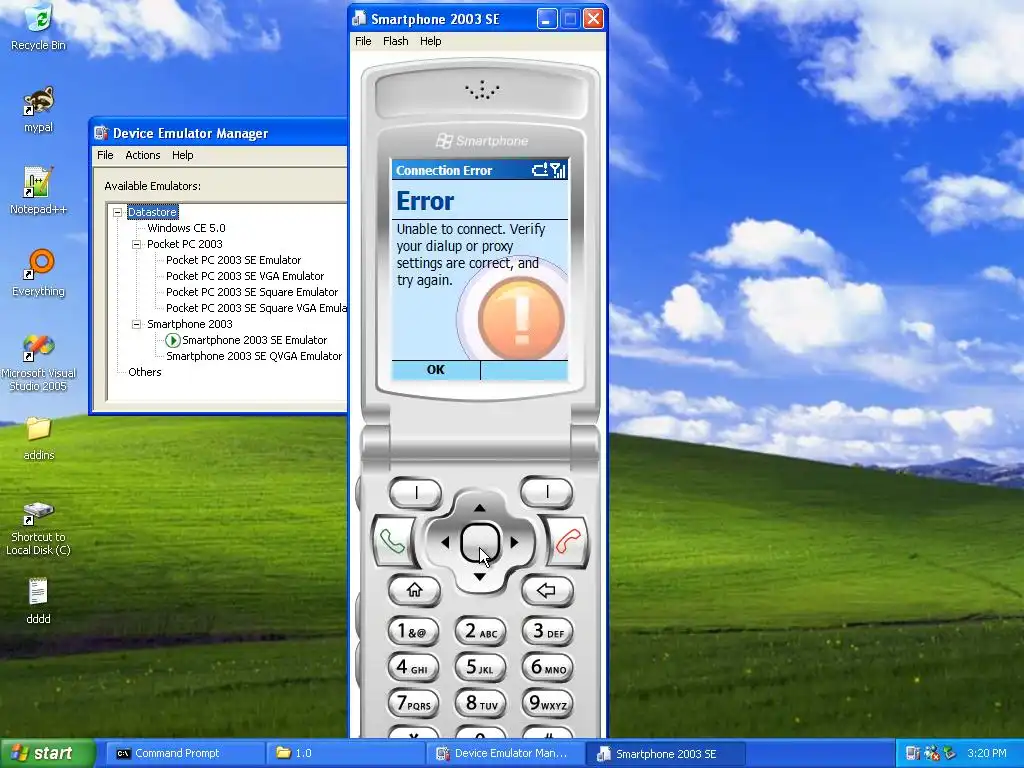Image resolution: width=1024 pixels, height=768 pixels.
Task: Open the Actions menu in Device Emulator Manager
Action: point(143,155)
